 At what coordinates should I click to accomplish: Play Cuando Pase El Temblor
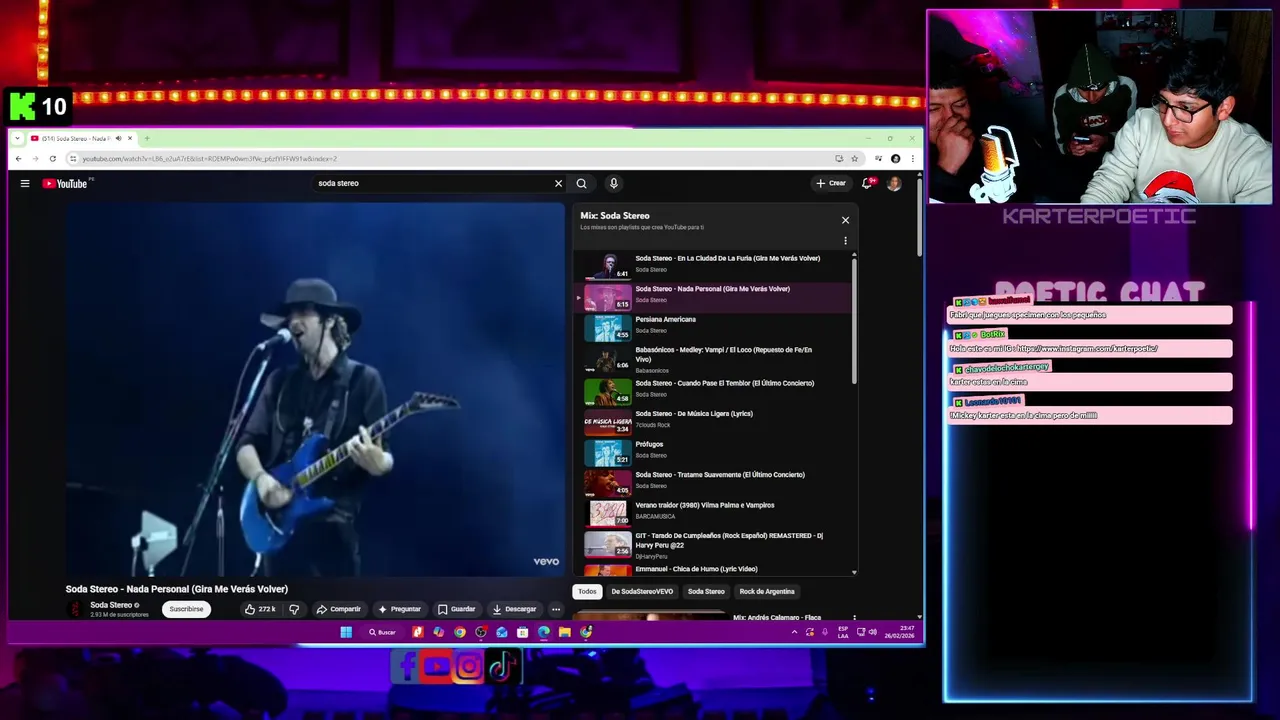coord(715,390)
